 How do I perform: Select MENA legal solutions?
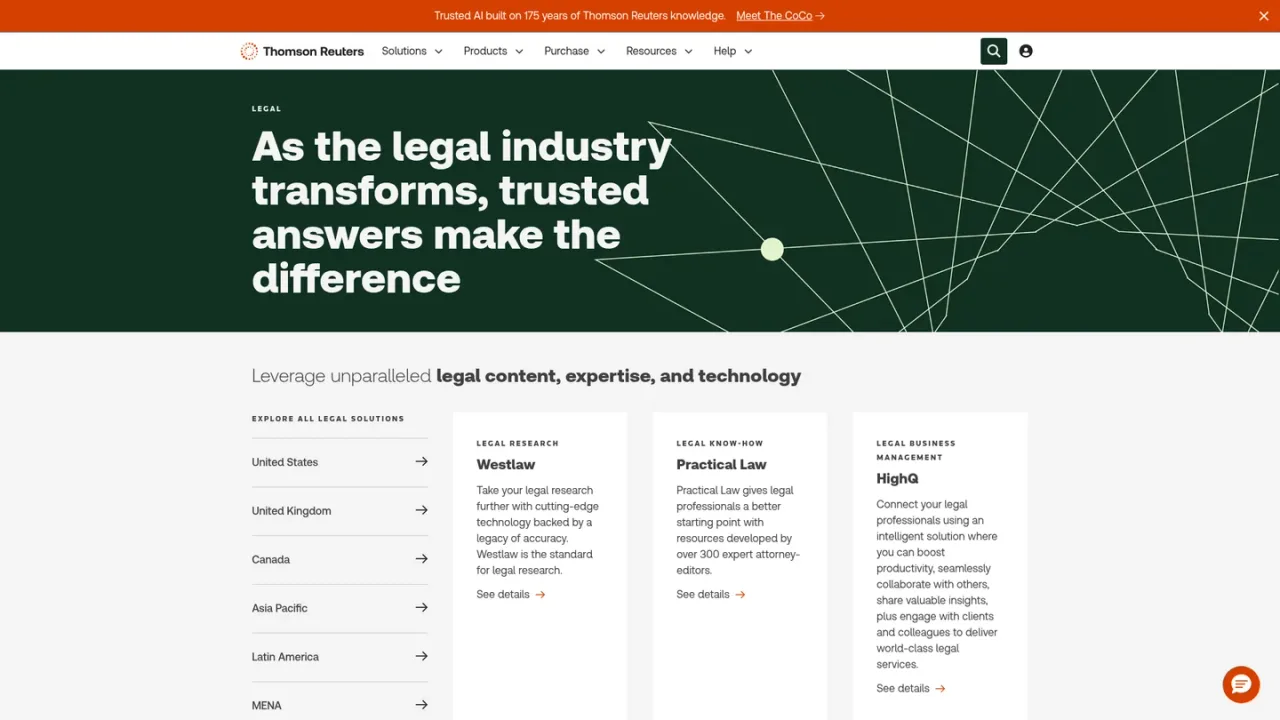click(x=340, y=705)
